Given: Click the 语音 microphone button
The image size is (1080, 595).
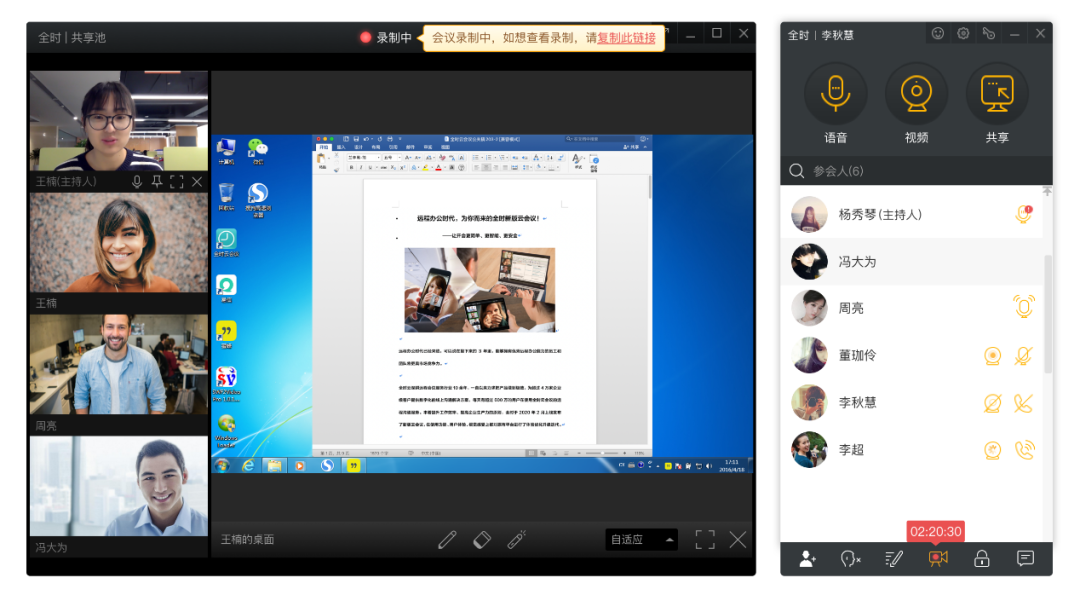Looking at the screenshot, I should 835,94.
